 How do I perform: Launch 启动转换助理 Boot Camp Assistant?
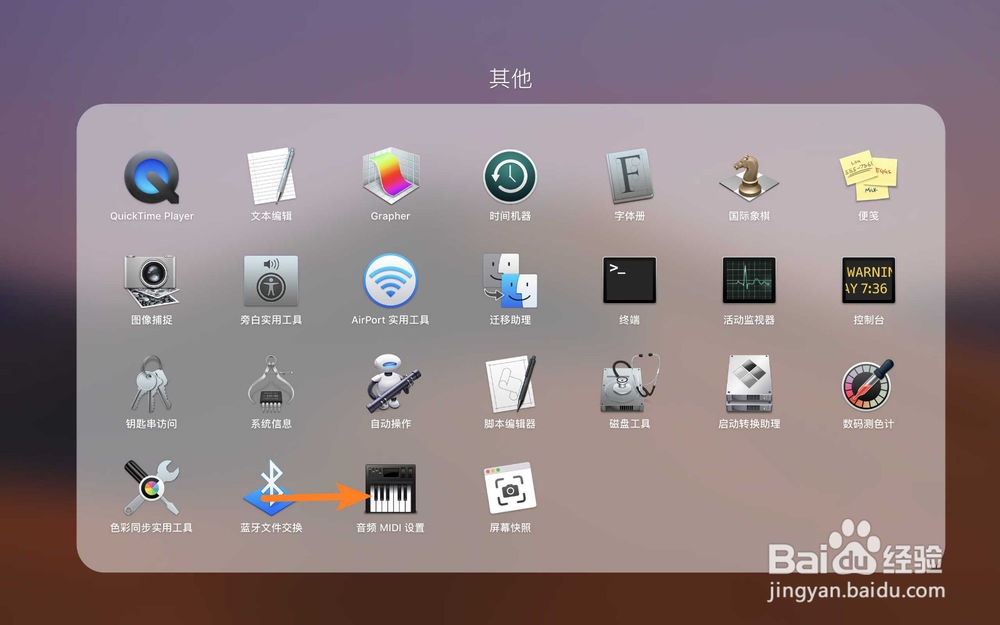[749, 384]
